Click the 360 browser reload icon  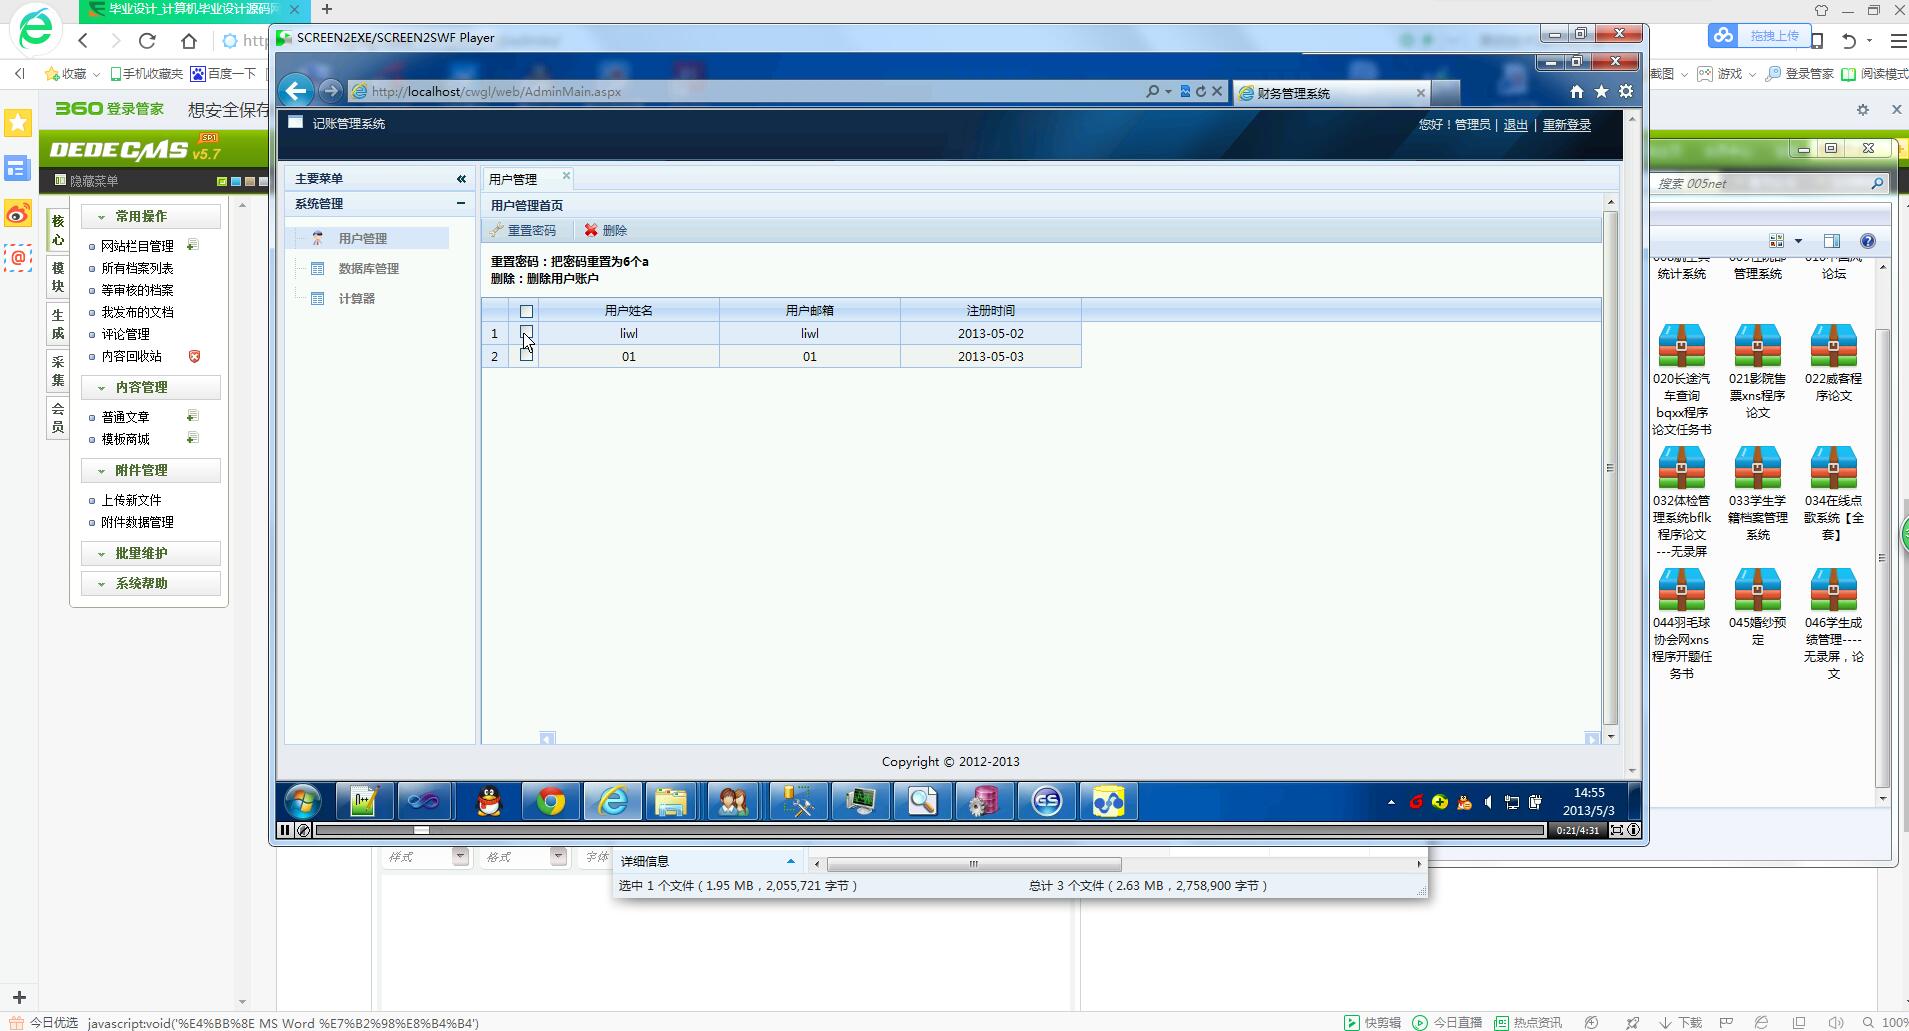[x=147, y=41]
